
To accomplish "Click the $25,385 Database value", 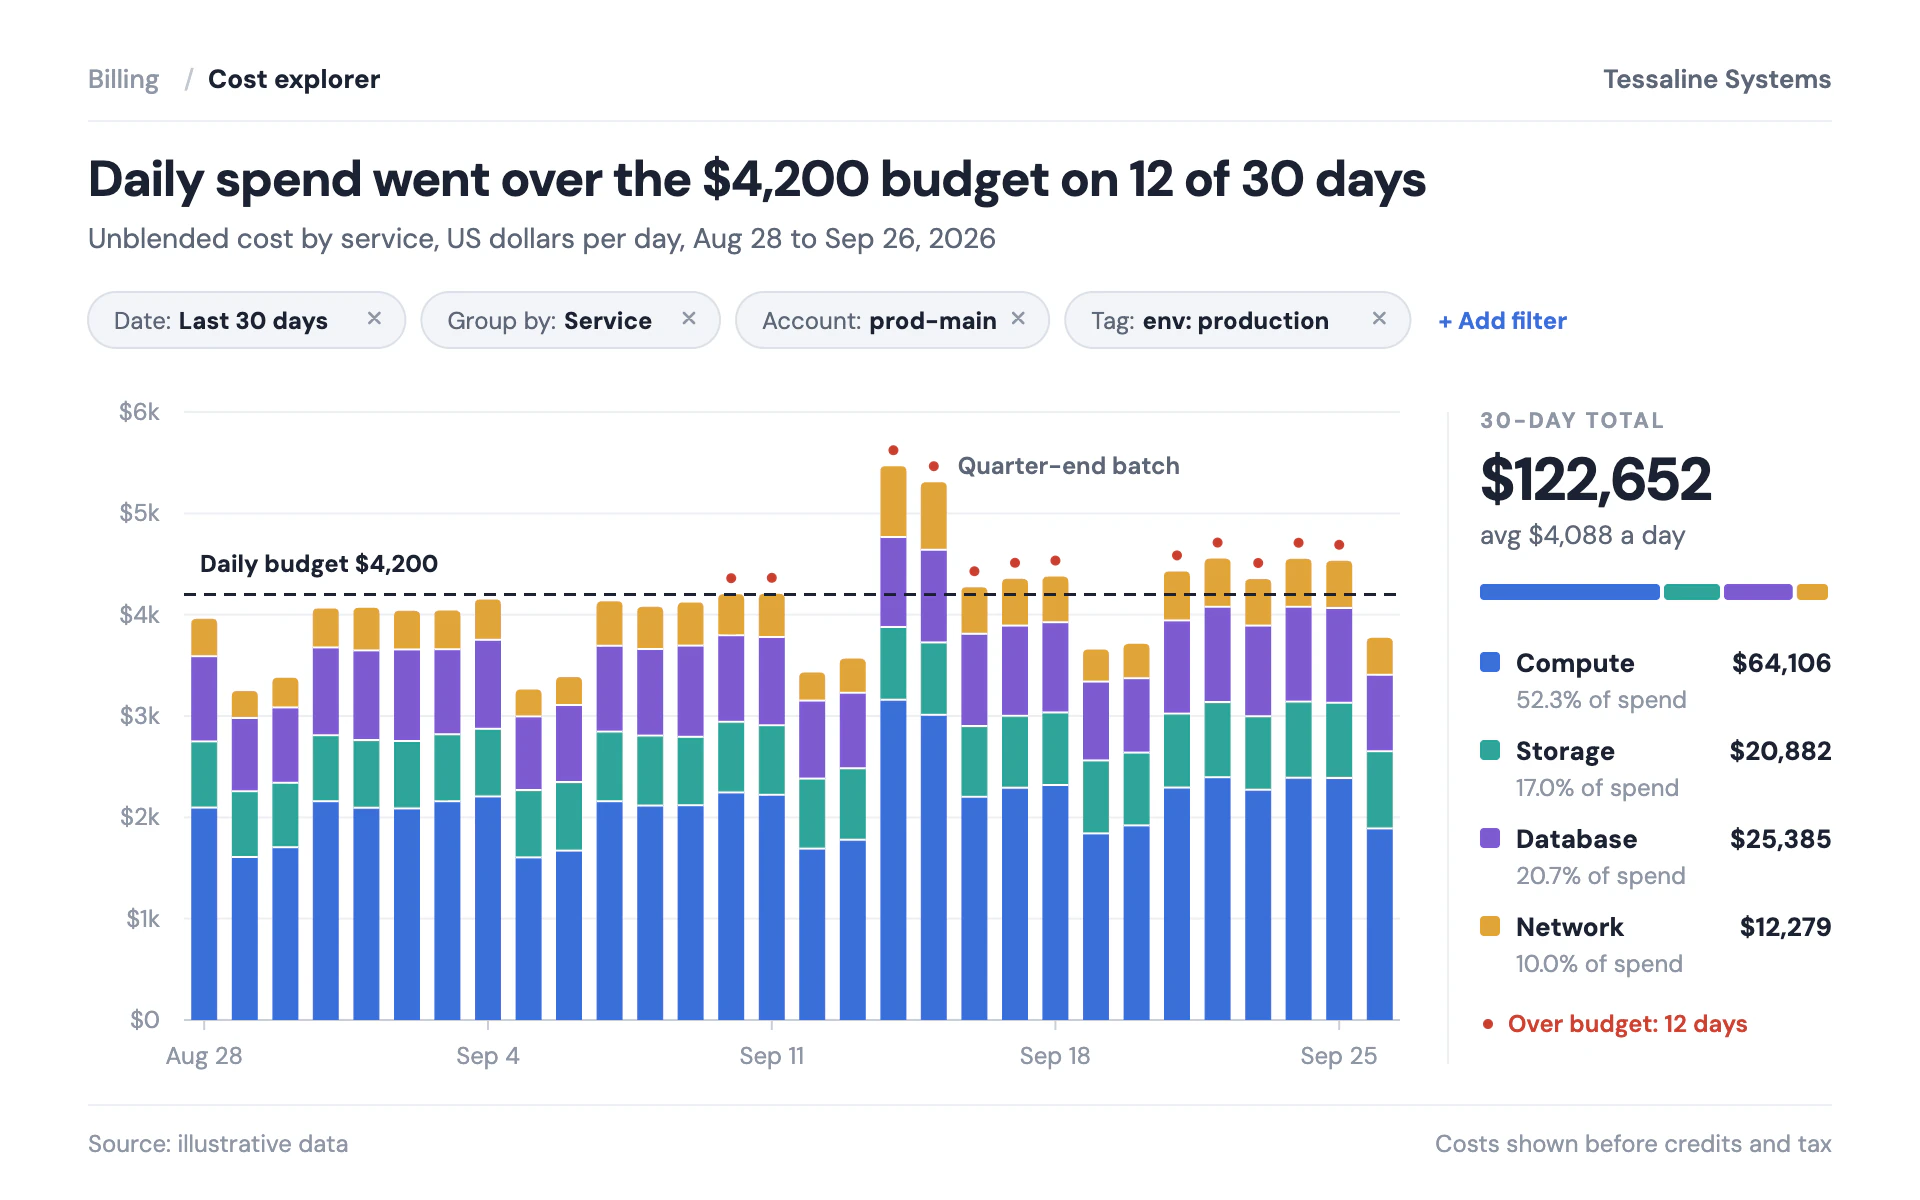I will click(x=1780, y=839).
